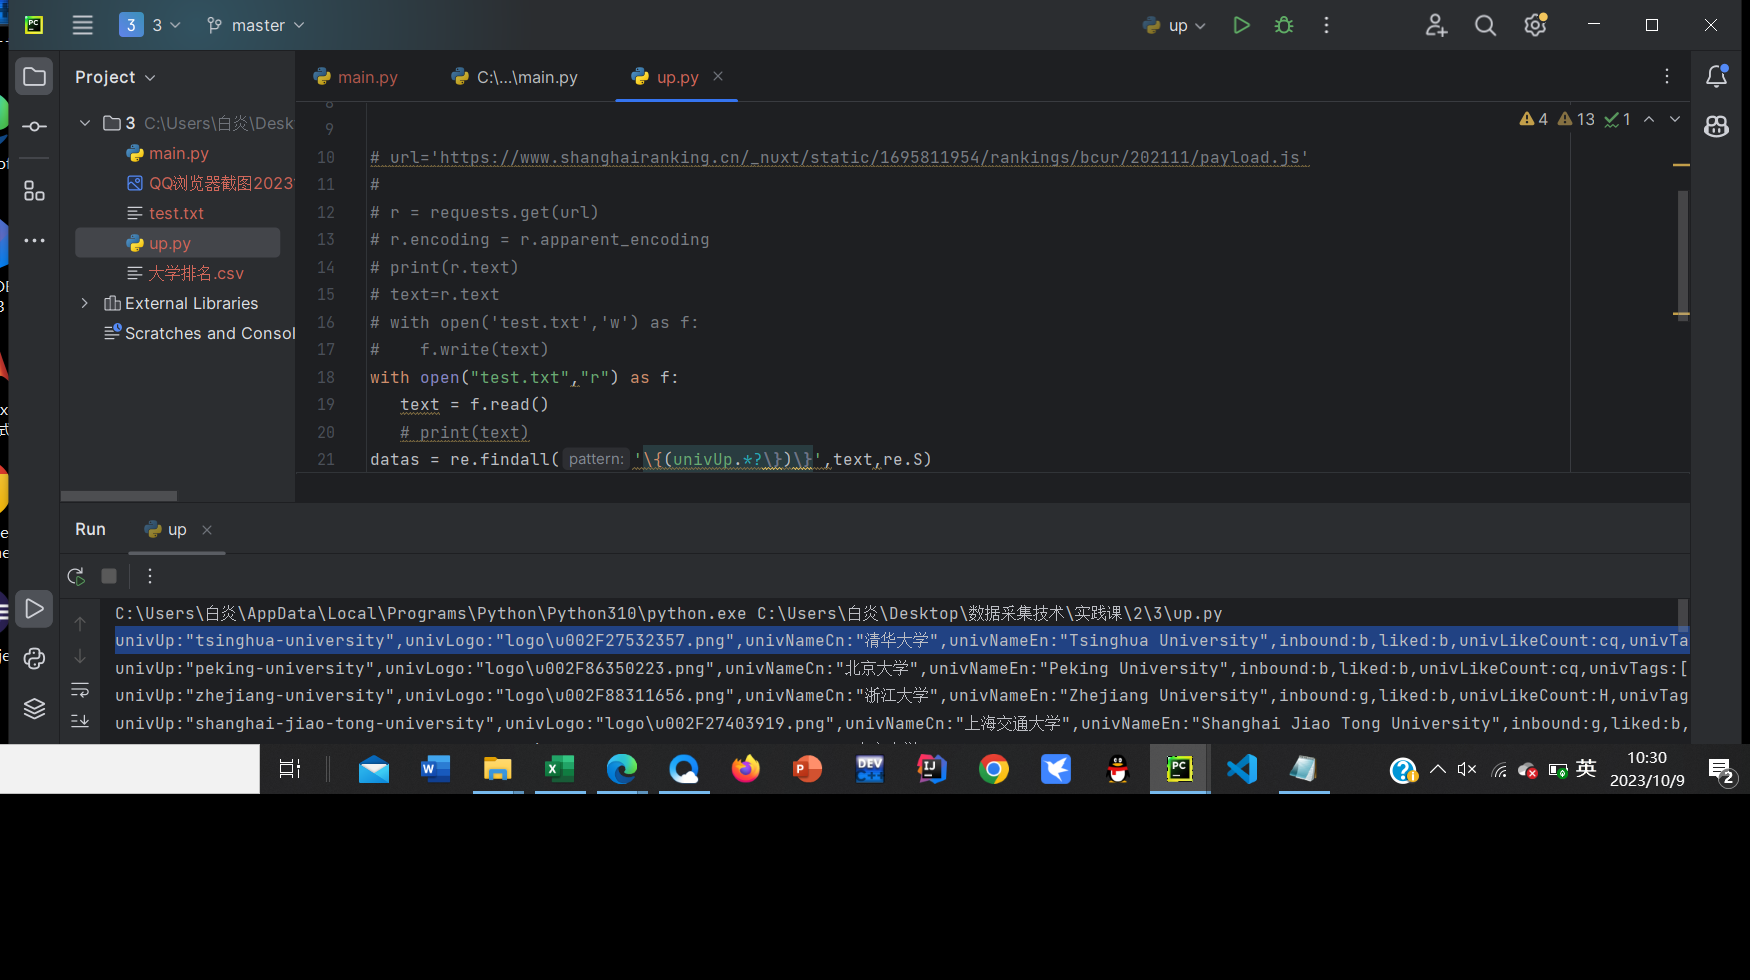Expand External Libraries node
1750x980 pixels.
(85, 303)
